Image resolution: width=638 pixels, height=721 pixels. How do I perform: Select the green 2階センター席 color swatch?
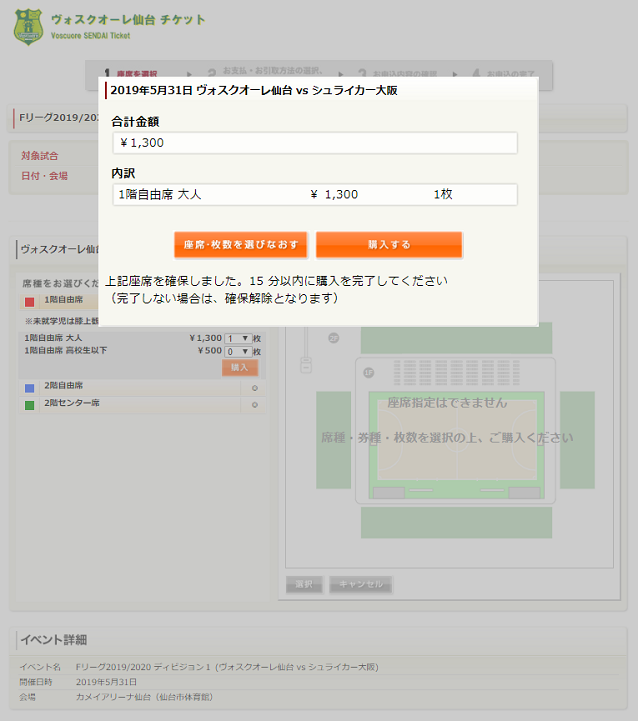coord(29,405)
